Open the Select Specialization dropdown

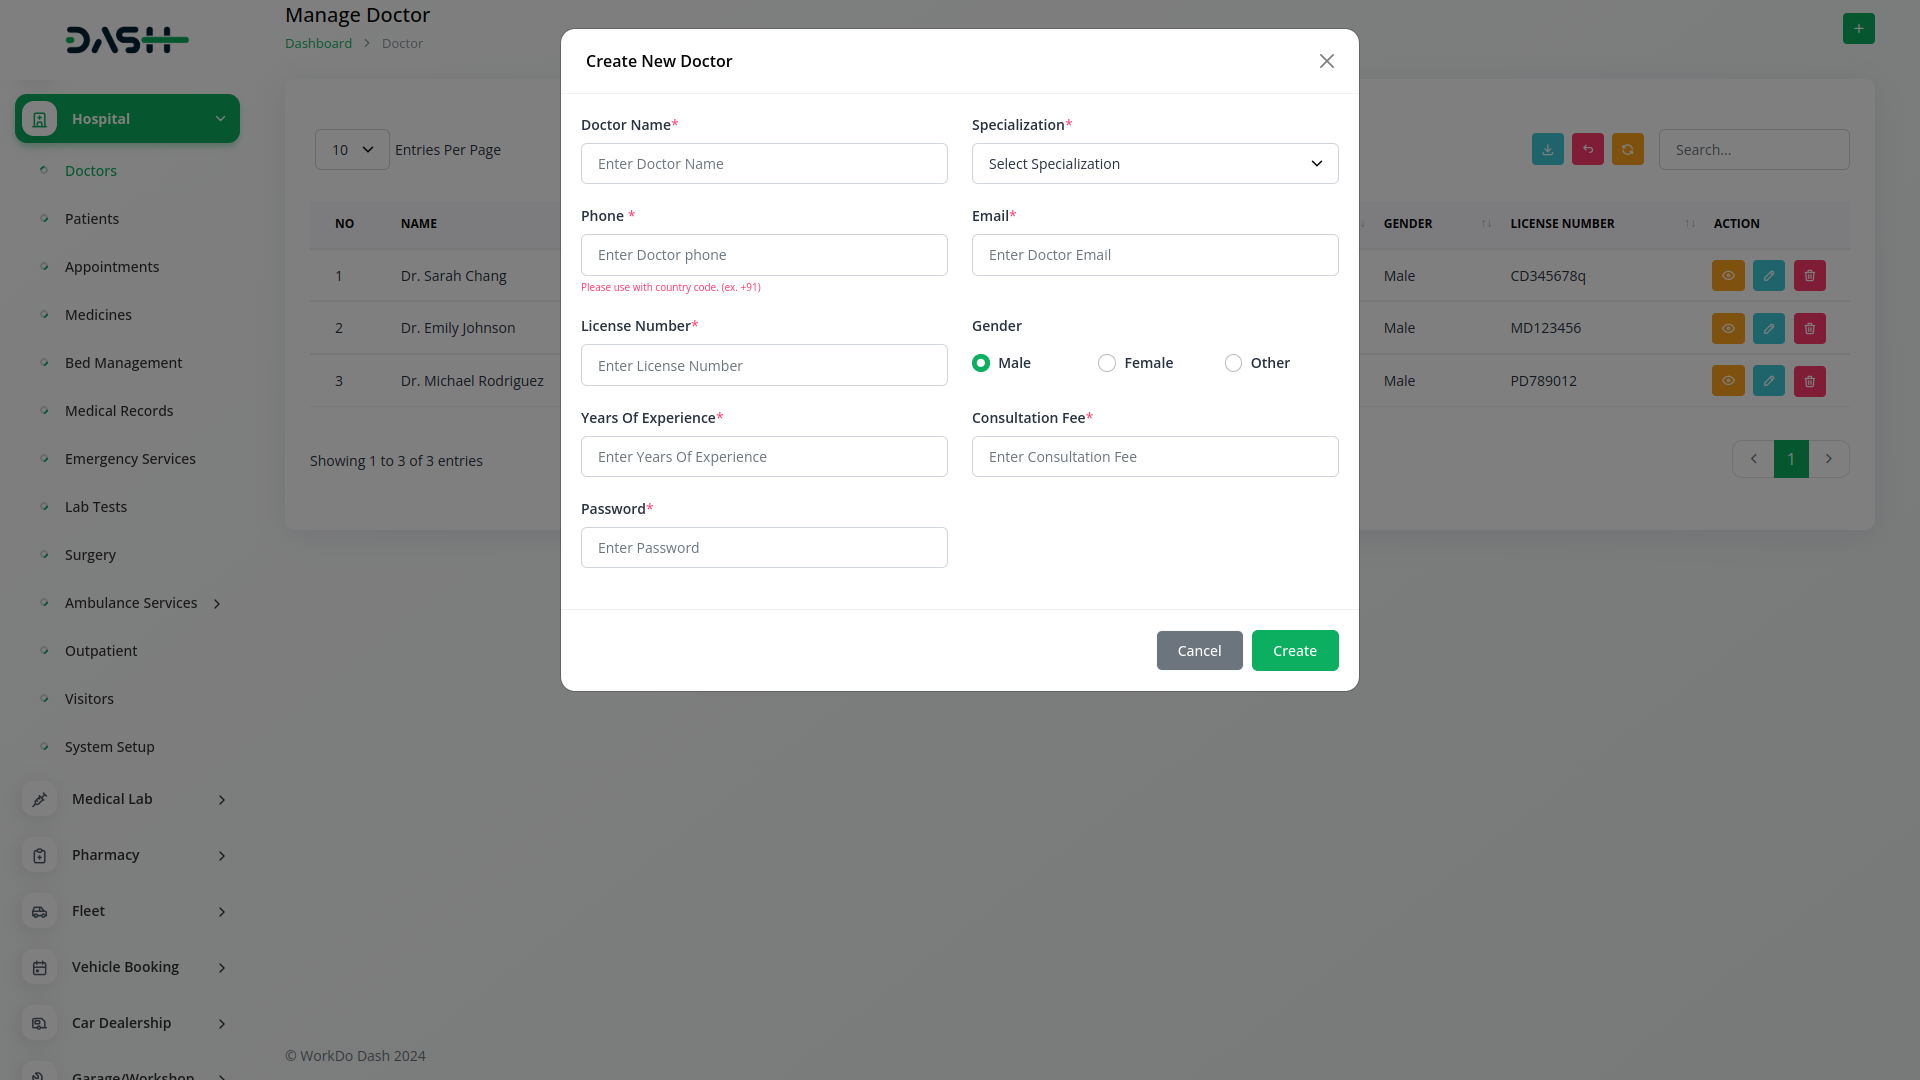click(x=1154, y=164)
